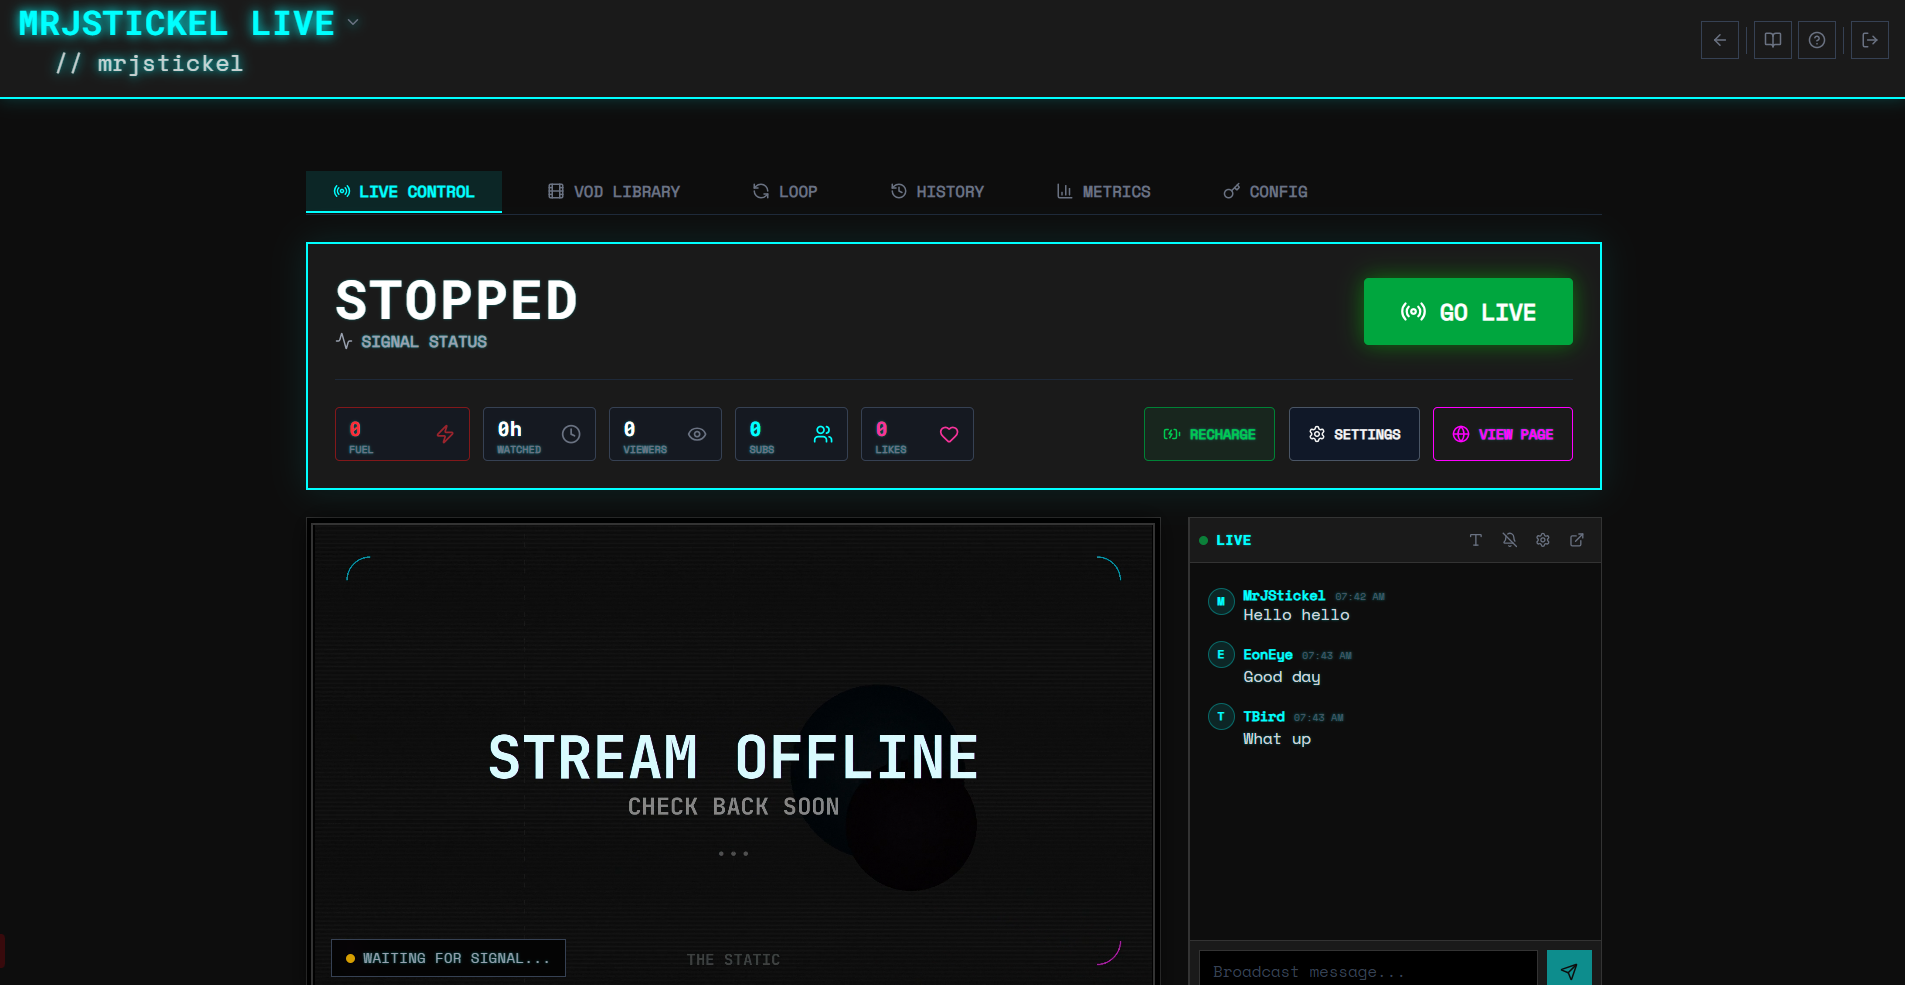Screen dimensions: 1905x985
Task: Open the stream Settings button
Action: coord(1354,434)
